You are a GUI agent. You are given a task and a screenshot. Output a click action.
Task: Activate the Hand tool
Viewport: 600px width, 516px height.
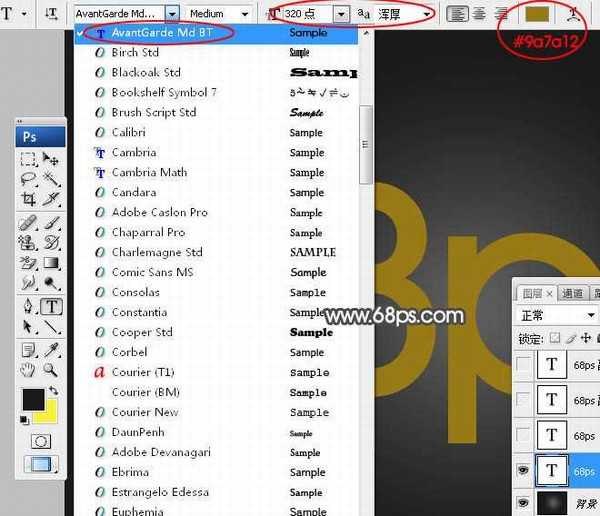[29, 370]
